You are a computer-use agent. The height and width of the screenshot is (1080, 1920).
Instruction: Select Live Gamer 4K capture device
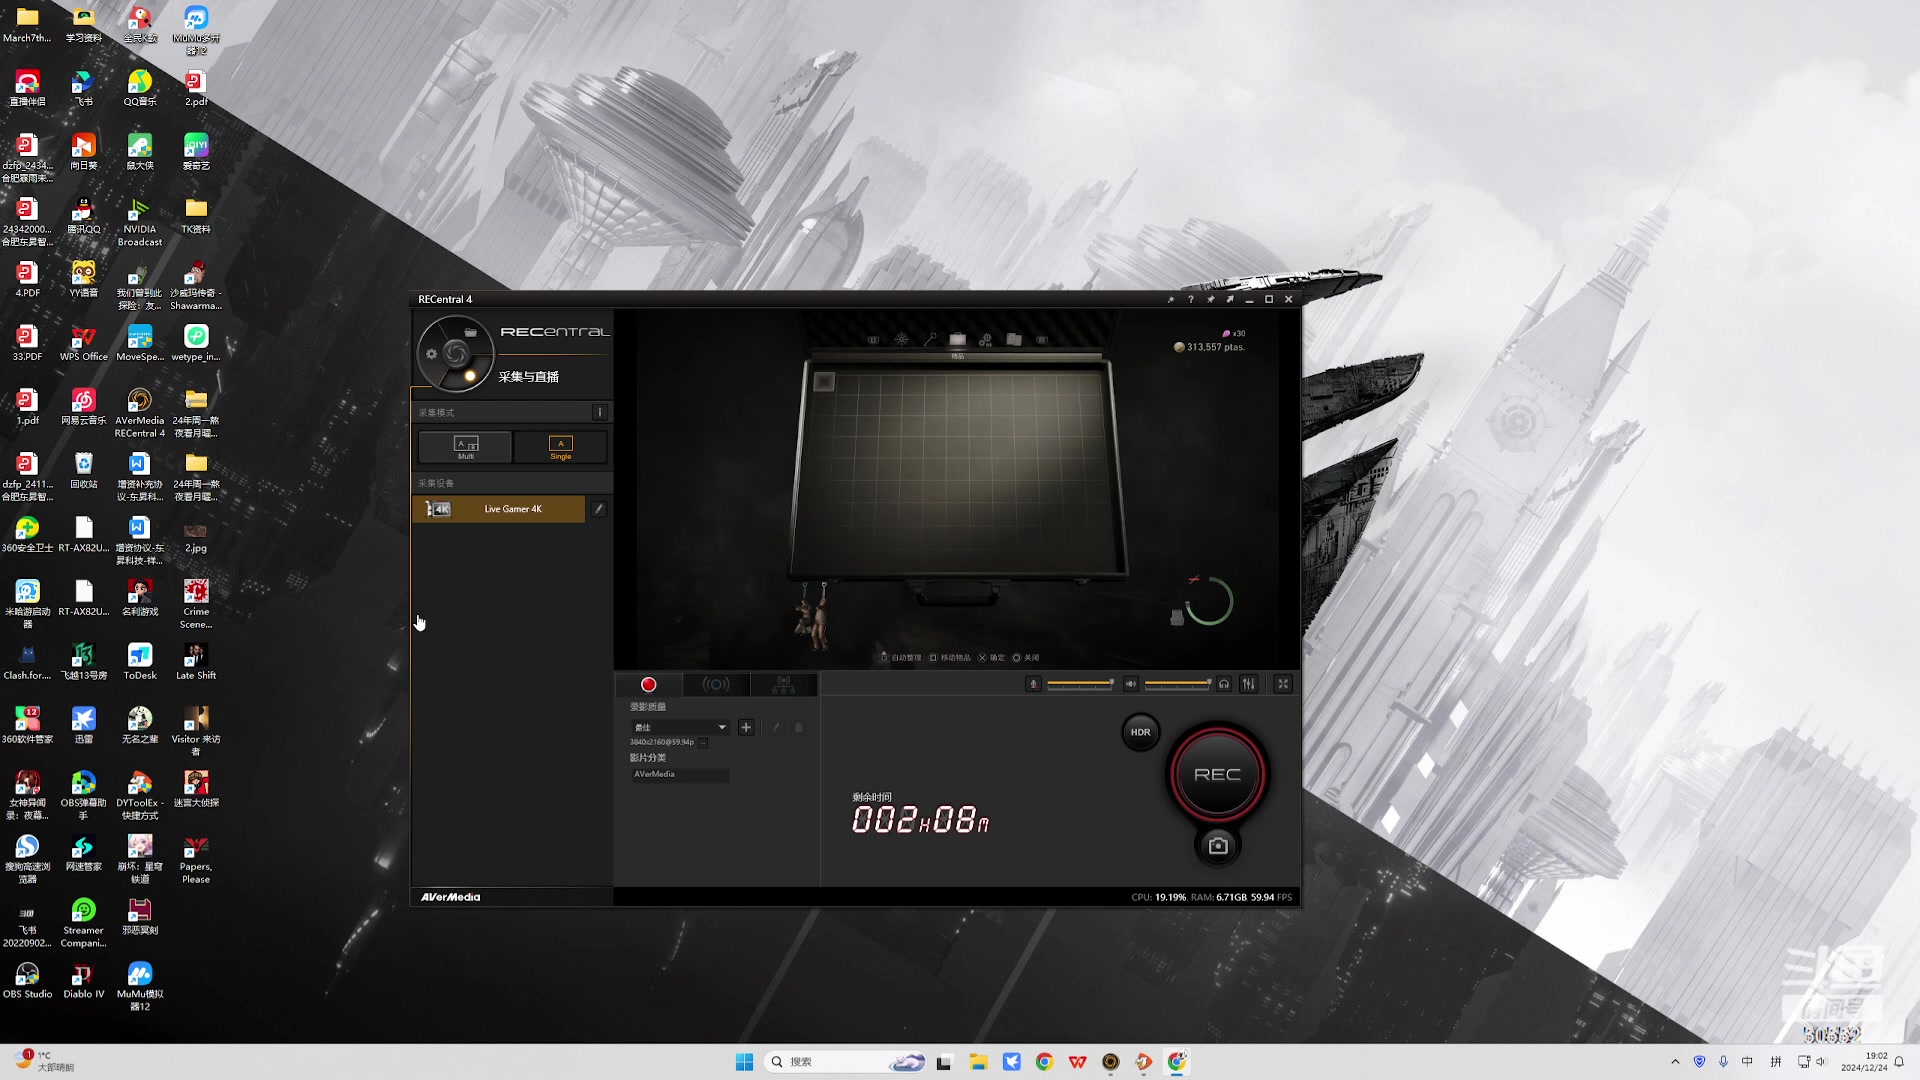pos(499,509)
